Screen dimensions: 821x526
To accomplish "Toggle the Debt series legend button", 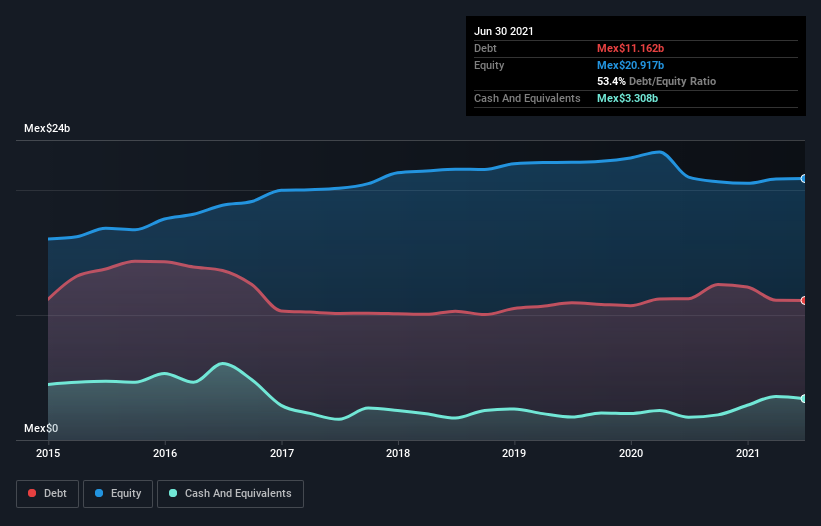I will 47,494.
